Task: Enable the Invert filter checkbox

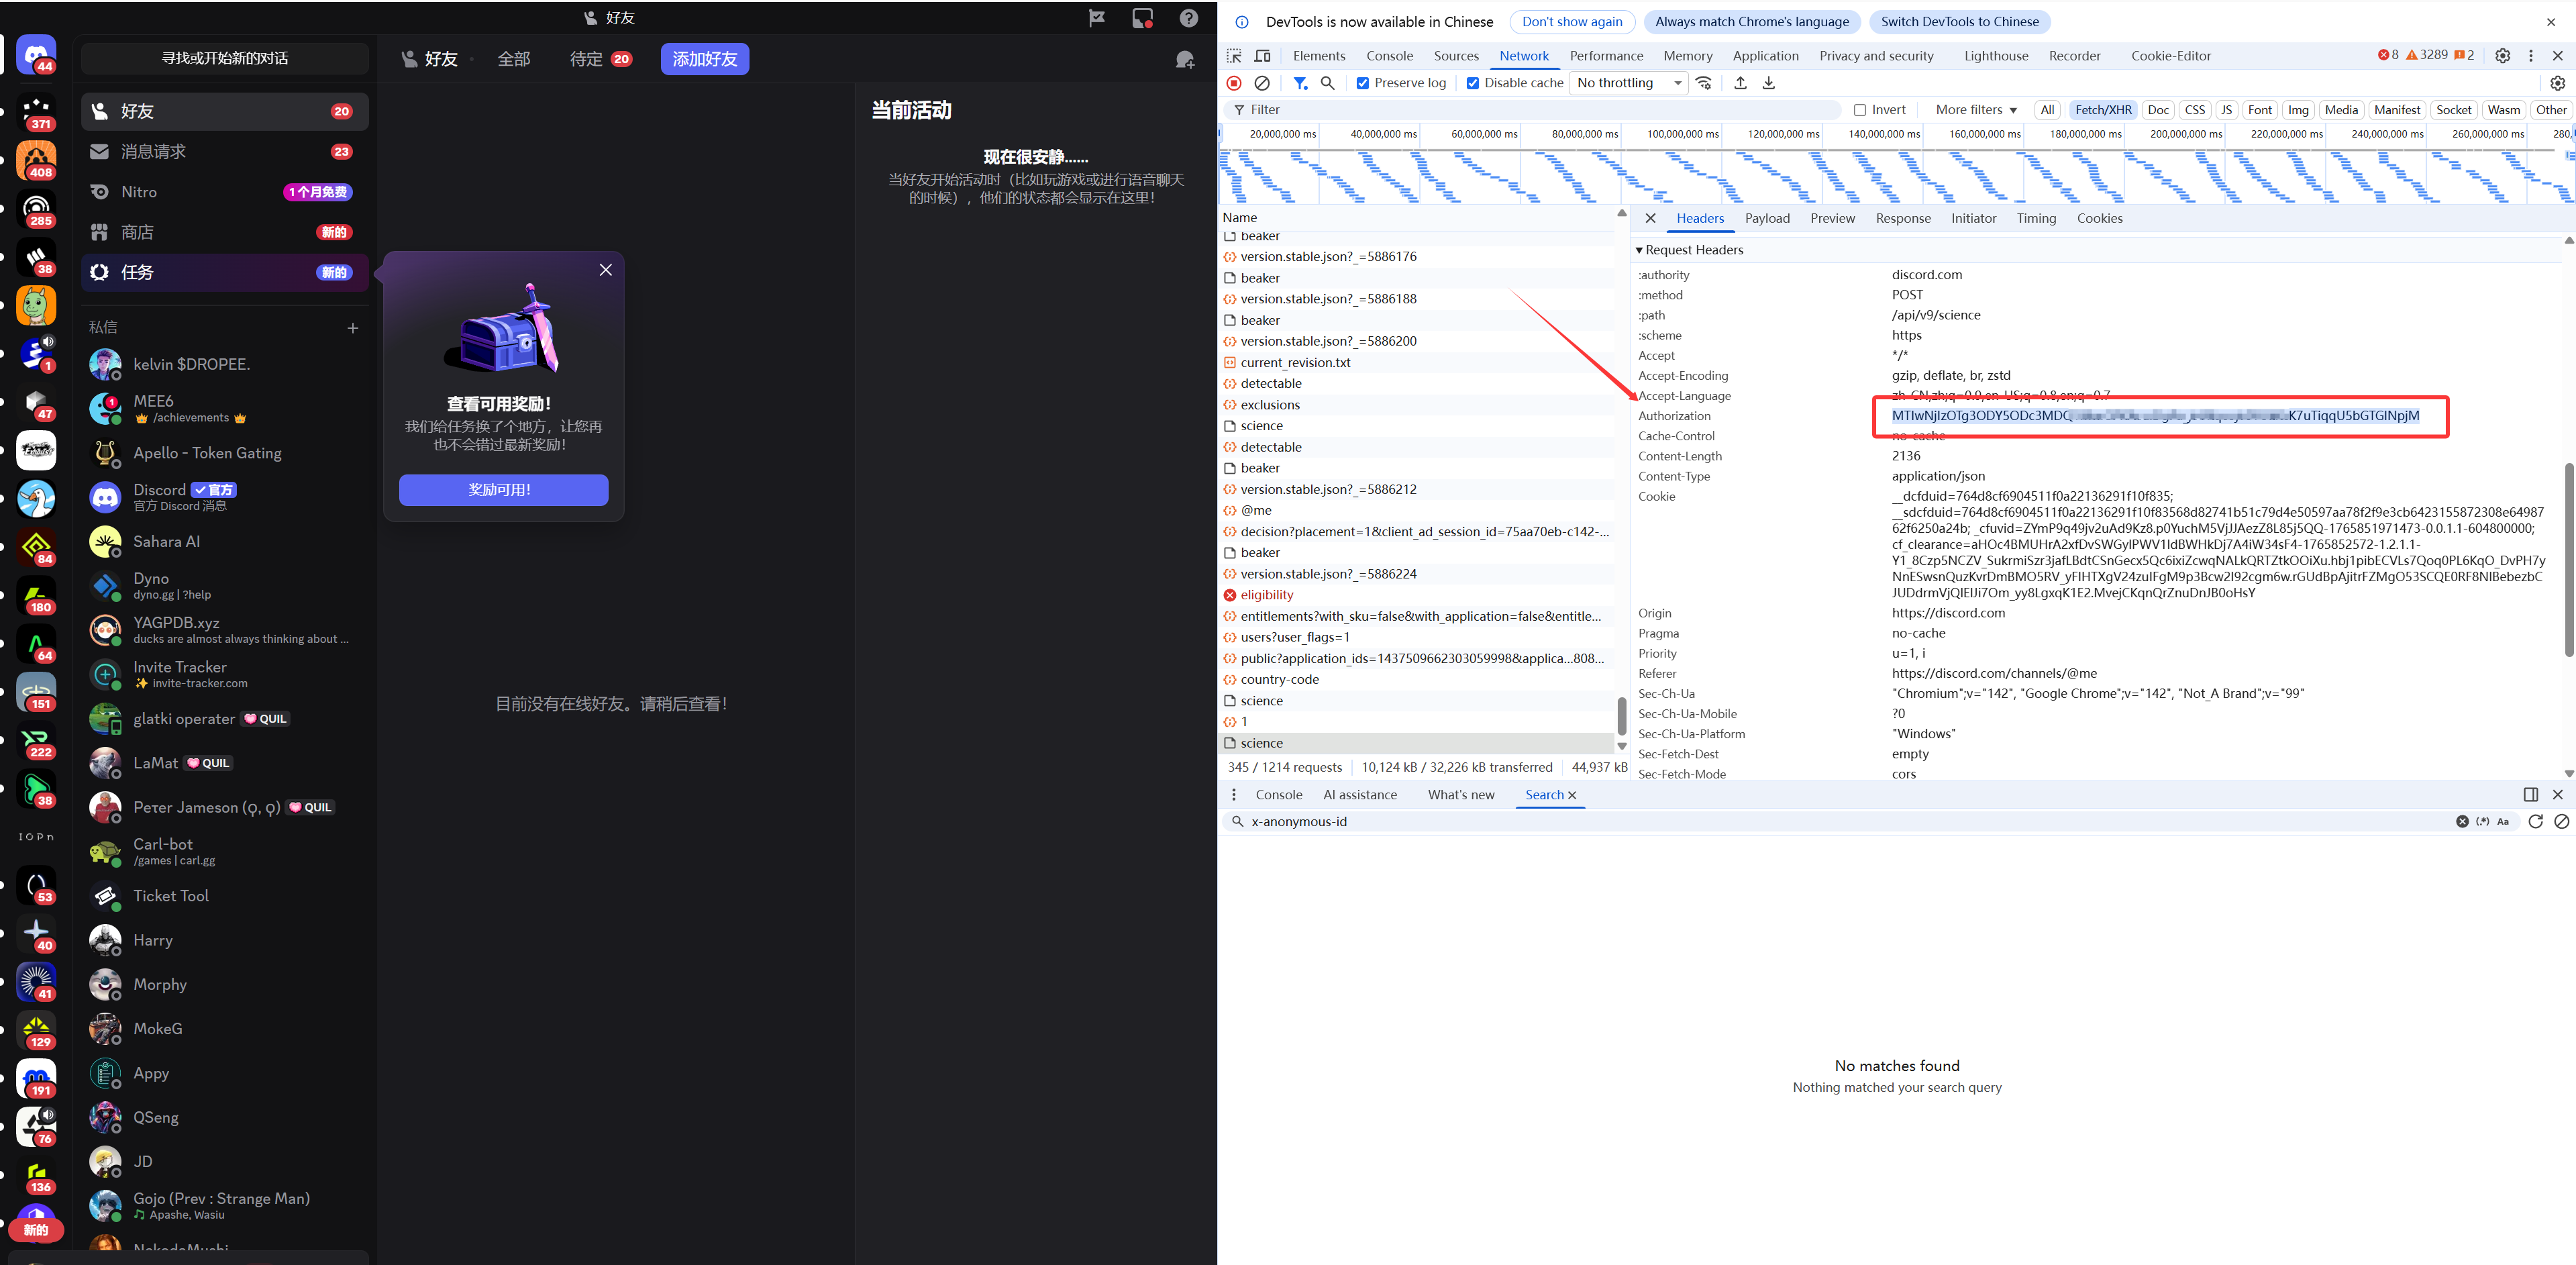Action: point(1860,110)
